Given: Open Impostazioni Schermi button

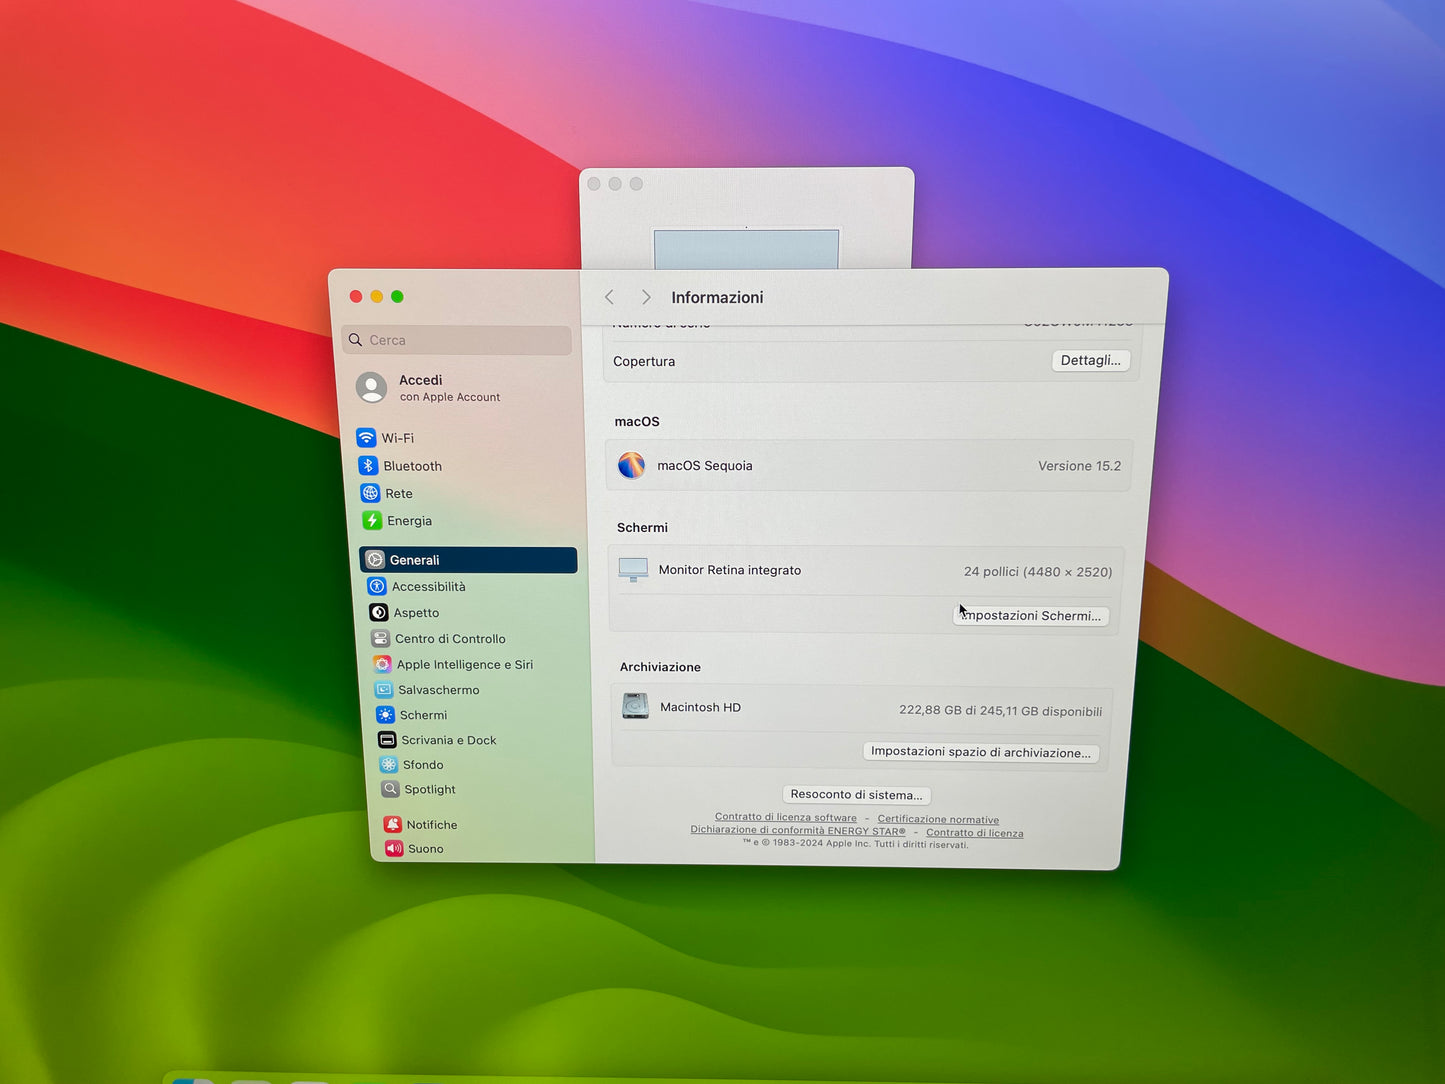Looking at the screenshot, I should [1031, 615].
